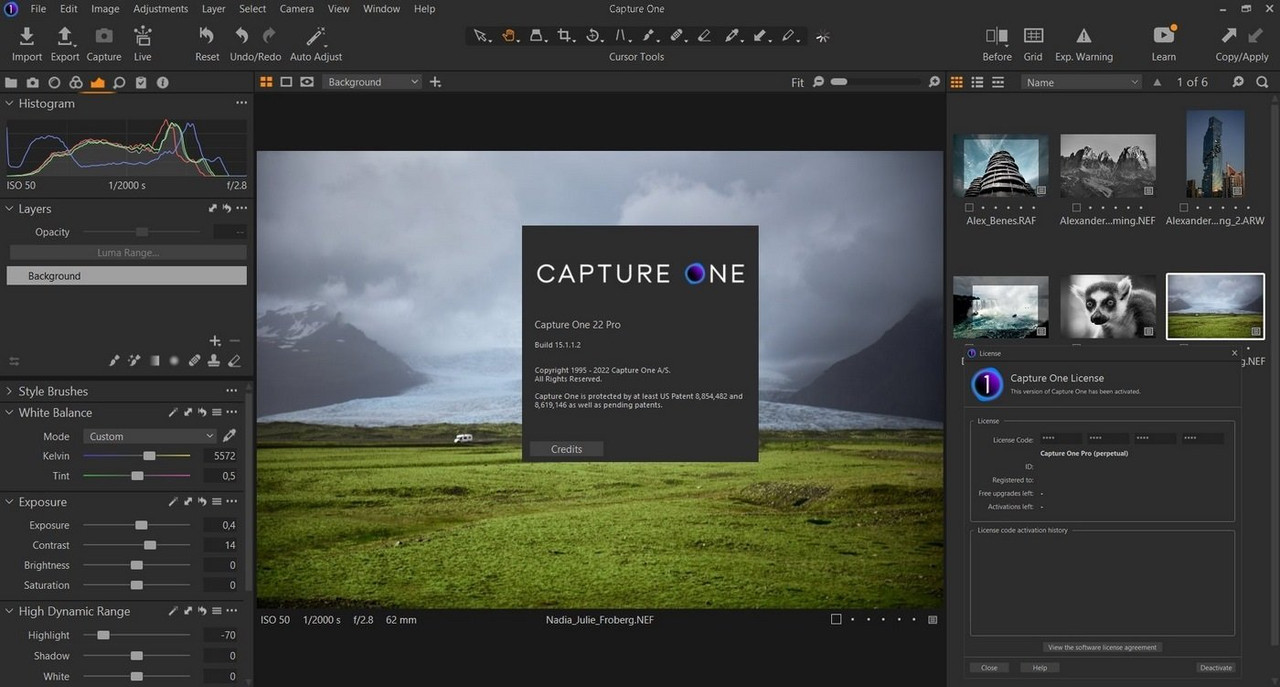Select the lemur black-and-white thumbnail
Viewport: 1280px width, 687px height.
[1107, 308]
